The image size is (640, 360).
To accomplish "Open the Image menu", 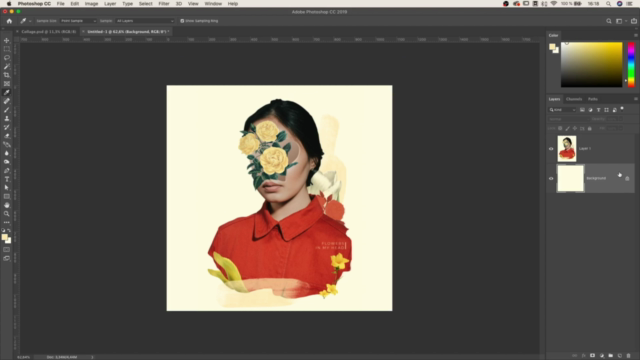I will click(x=91, y=4).
